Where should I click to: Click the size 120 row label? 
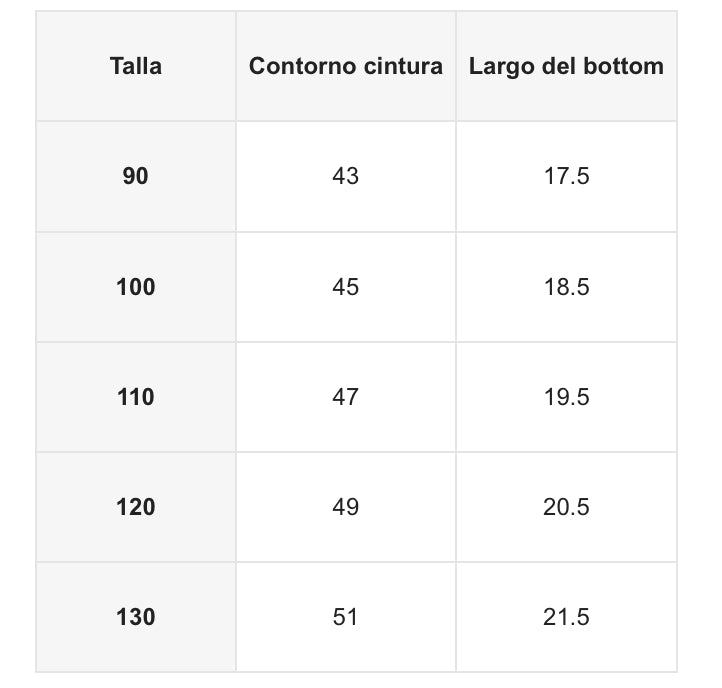point(136,507)
